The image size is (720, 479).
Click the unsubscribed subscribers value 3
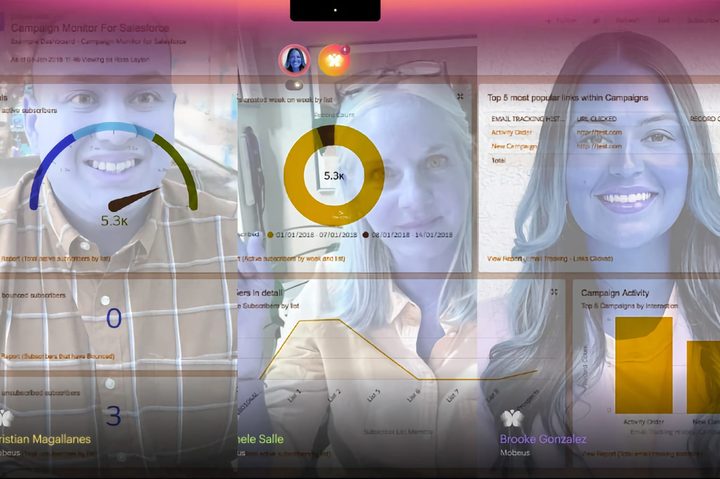(113, 416)
